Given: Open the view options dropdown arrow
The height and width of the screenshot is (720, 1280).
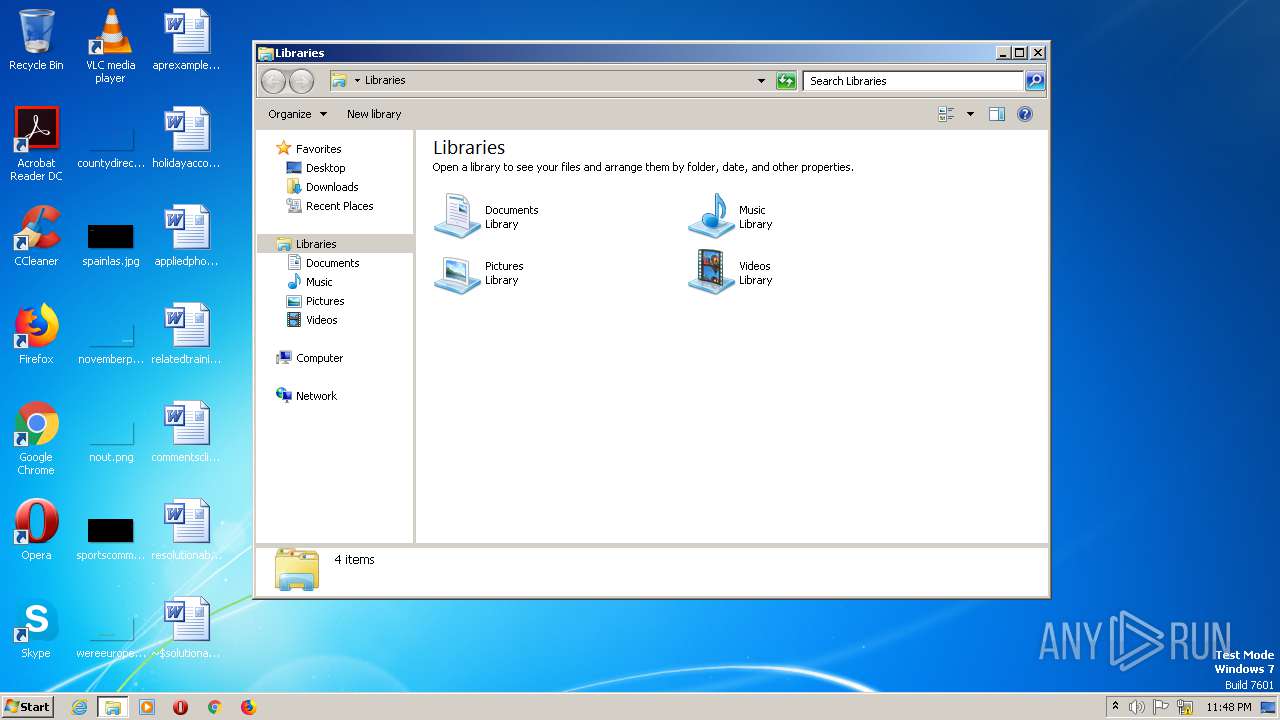Looking at the screenshot, I should [x=970, y=114].
